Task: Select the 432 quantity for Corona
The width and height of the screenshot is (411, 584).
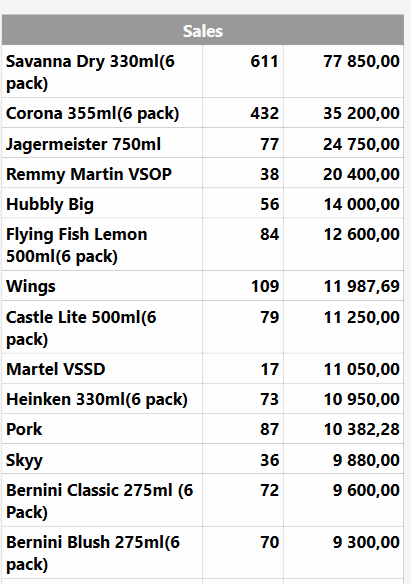Action: tap(264, 113)
